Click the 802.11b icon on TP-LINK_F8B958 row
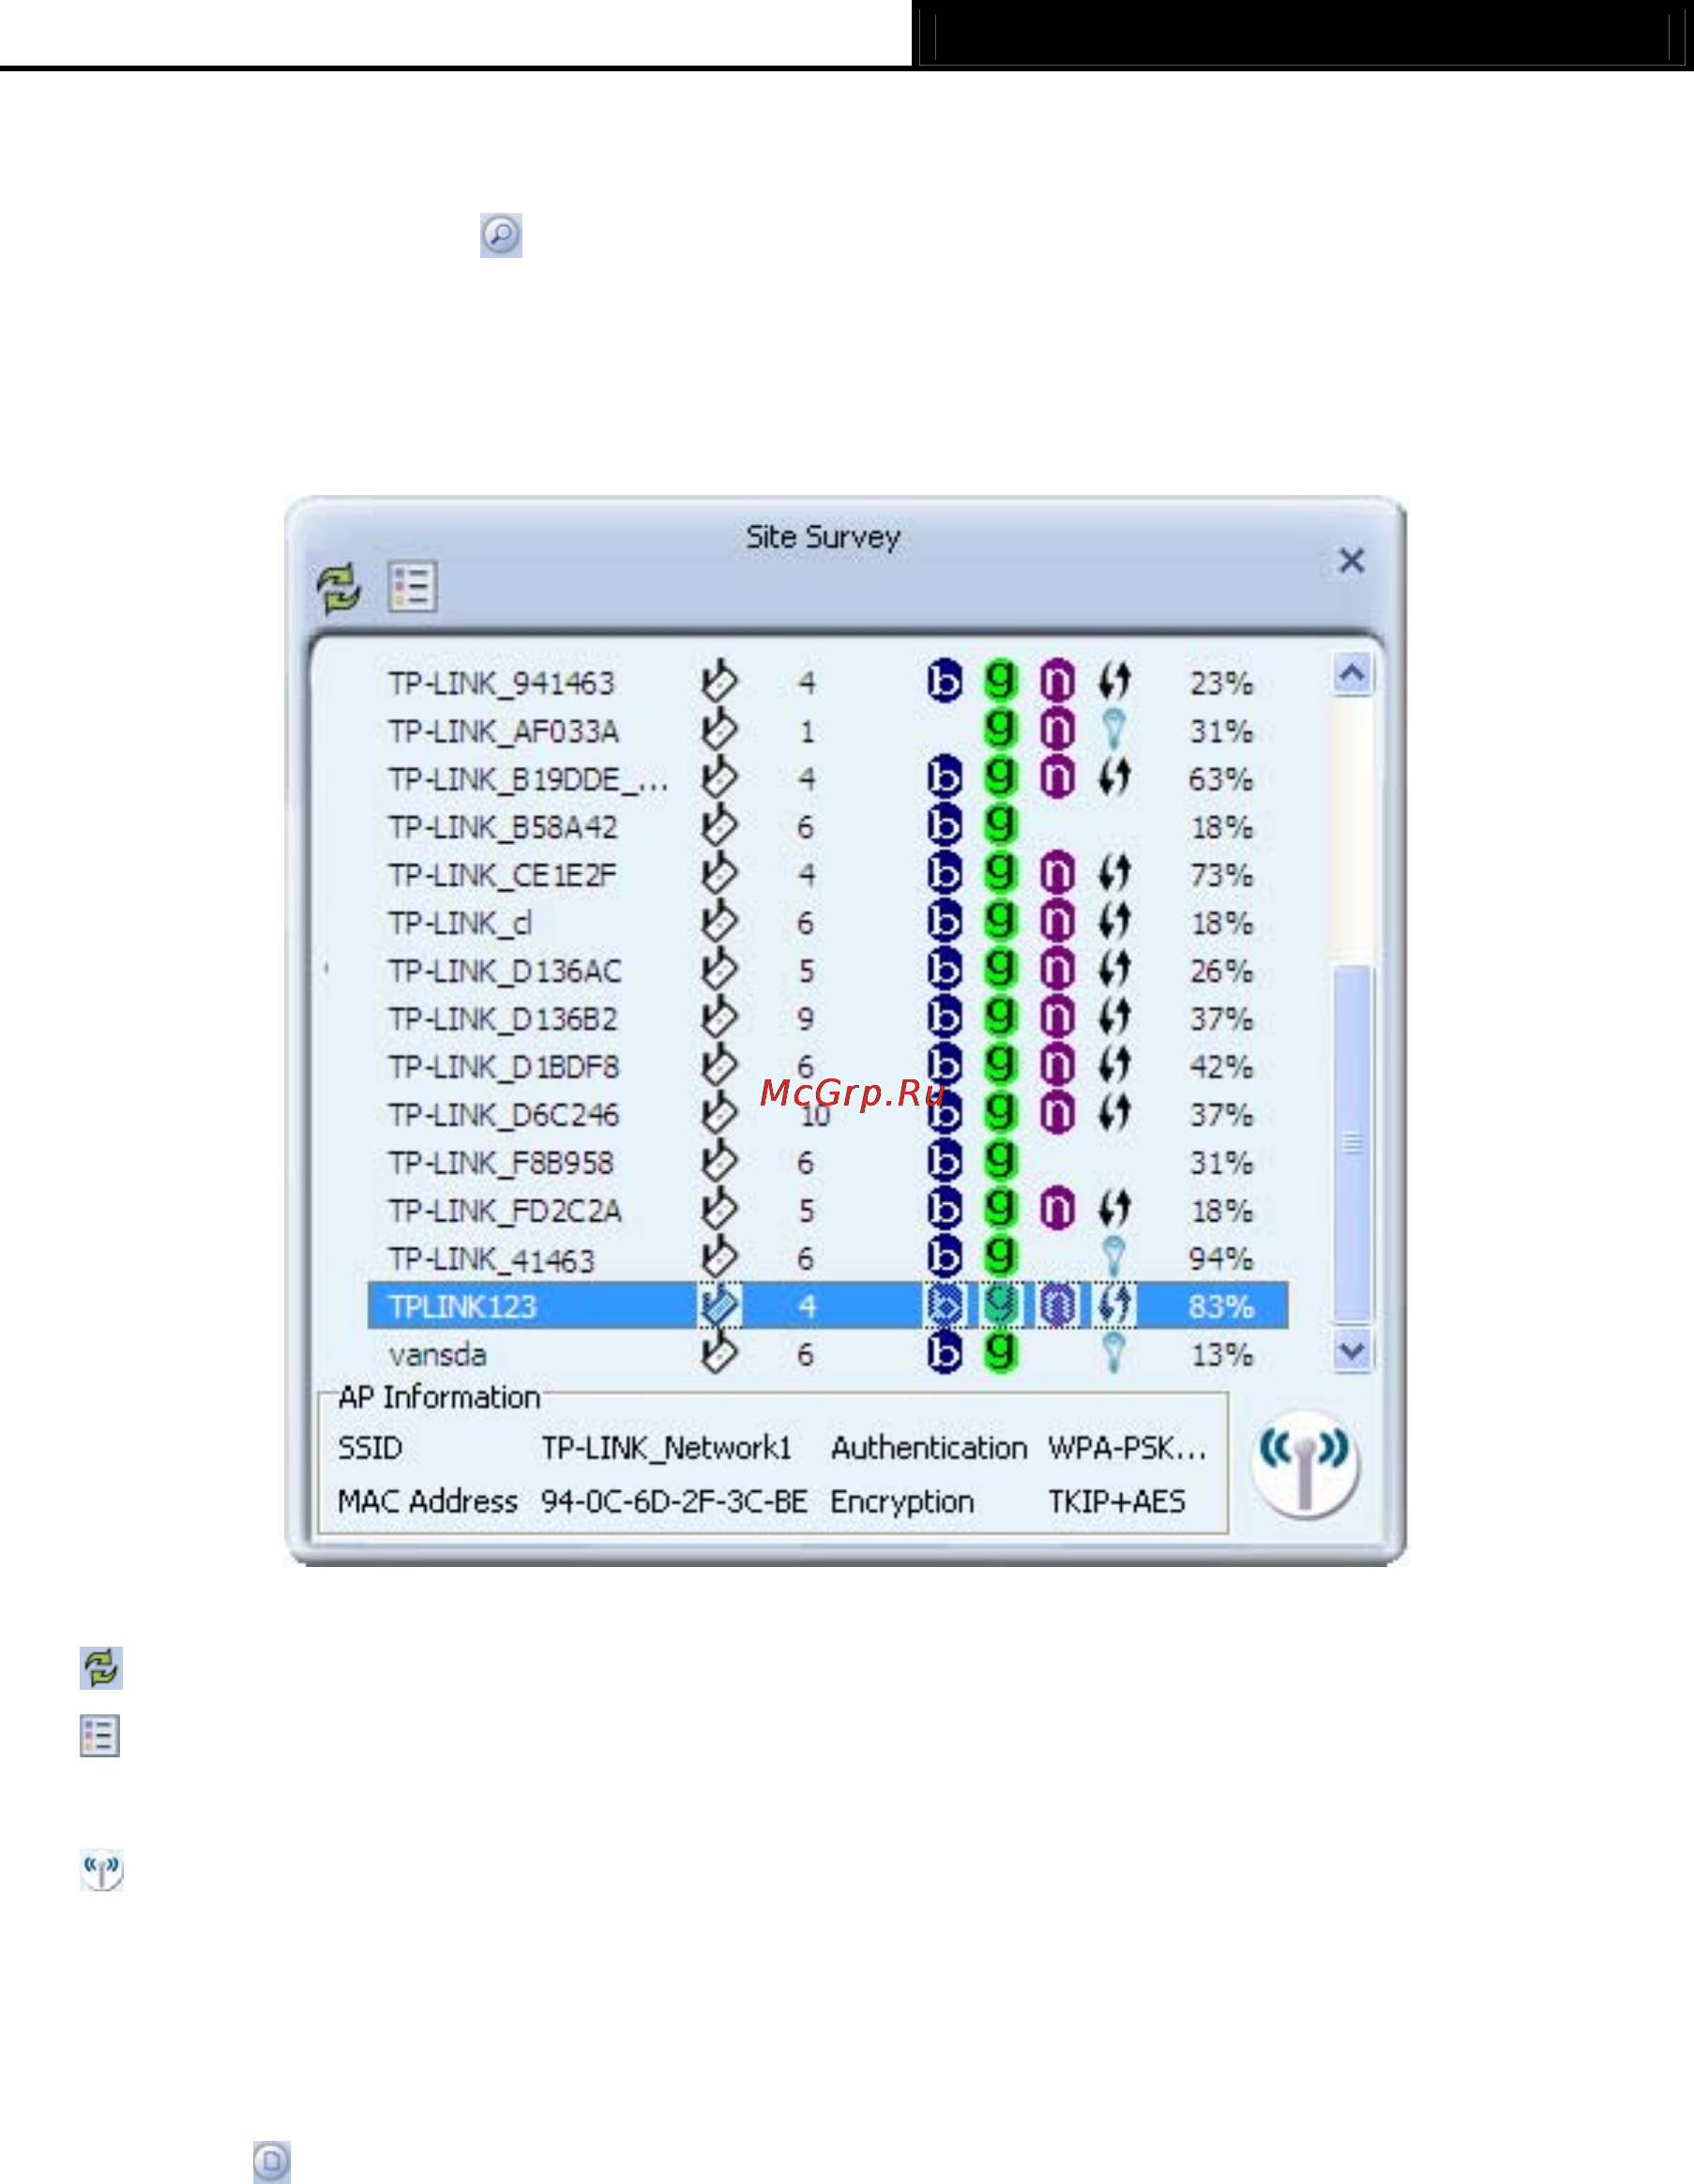The width and height of the screenshot is (1694, 2184). [x=944, y=1161]
